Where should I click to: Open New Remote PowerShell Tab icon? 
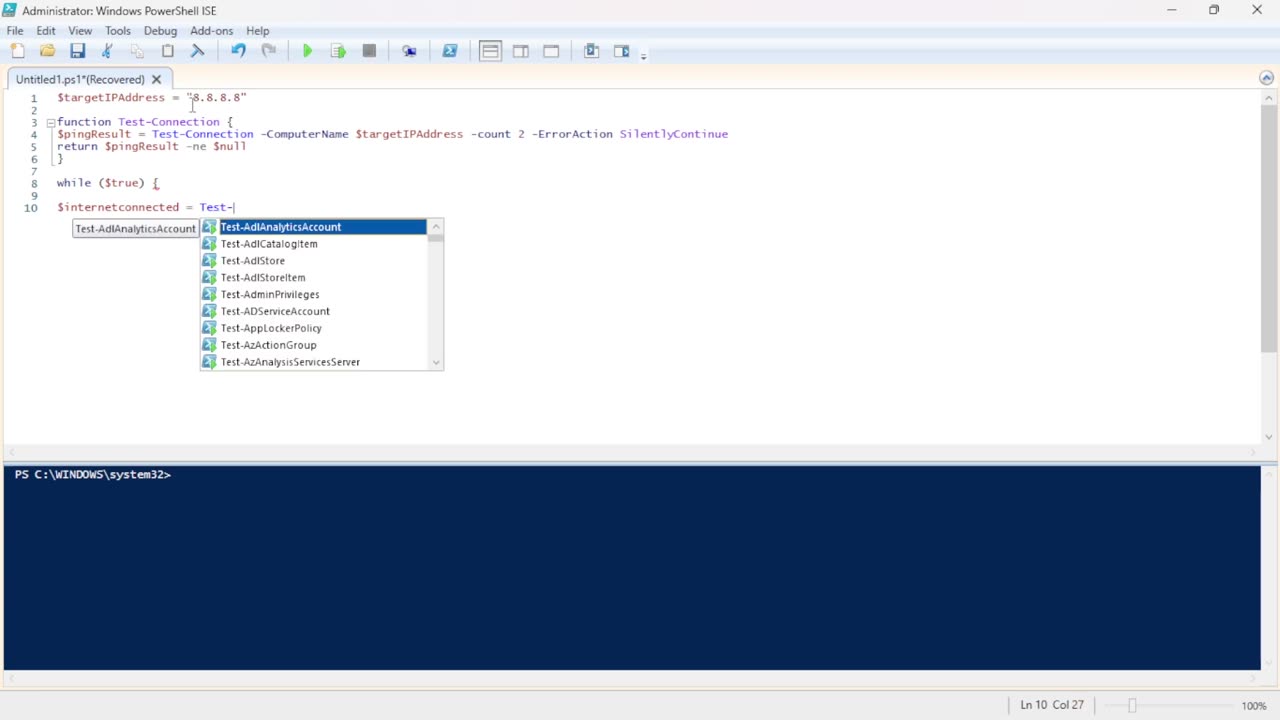[x=409, y=51]
